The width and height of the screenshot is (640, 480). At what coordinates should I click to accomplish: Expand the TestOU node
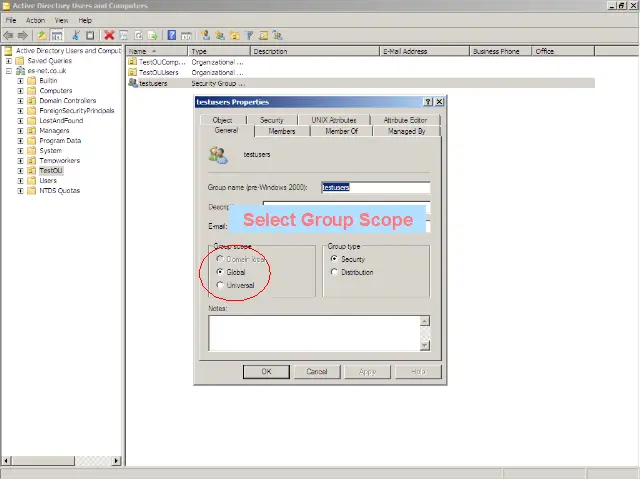click(x=20, y=171)
